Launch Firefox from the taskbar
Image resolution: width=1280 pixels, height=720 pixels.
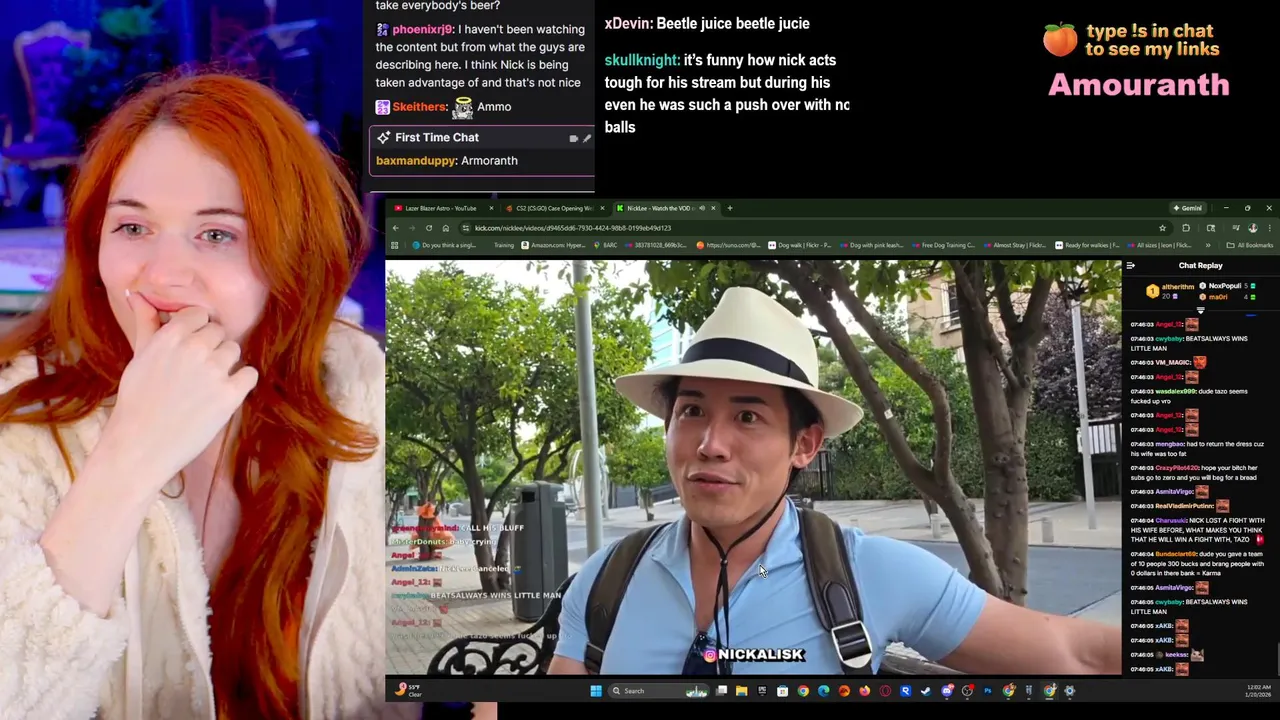click(x=864, y=691)
